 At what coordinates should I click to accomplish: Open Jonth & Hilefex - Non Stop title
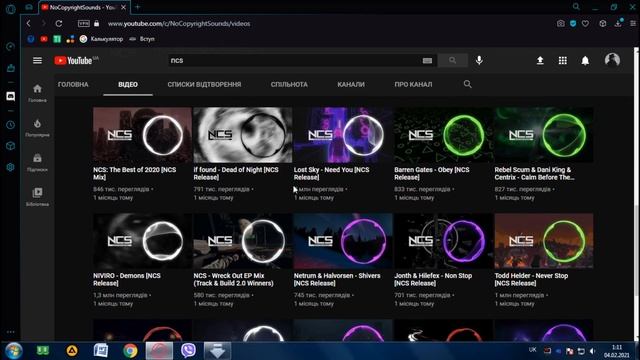(x=433, y=280)
